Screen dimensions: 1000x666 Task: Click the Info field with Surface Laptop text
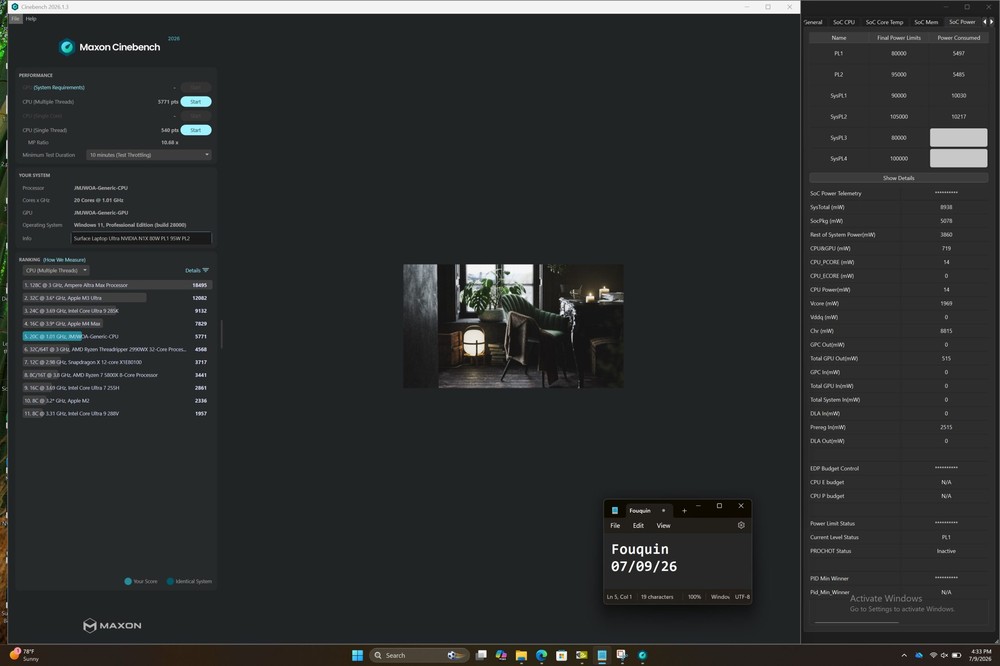pos(141,239)
